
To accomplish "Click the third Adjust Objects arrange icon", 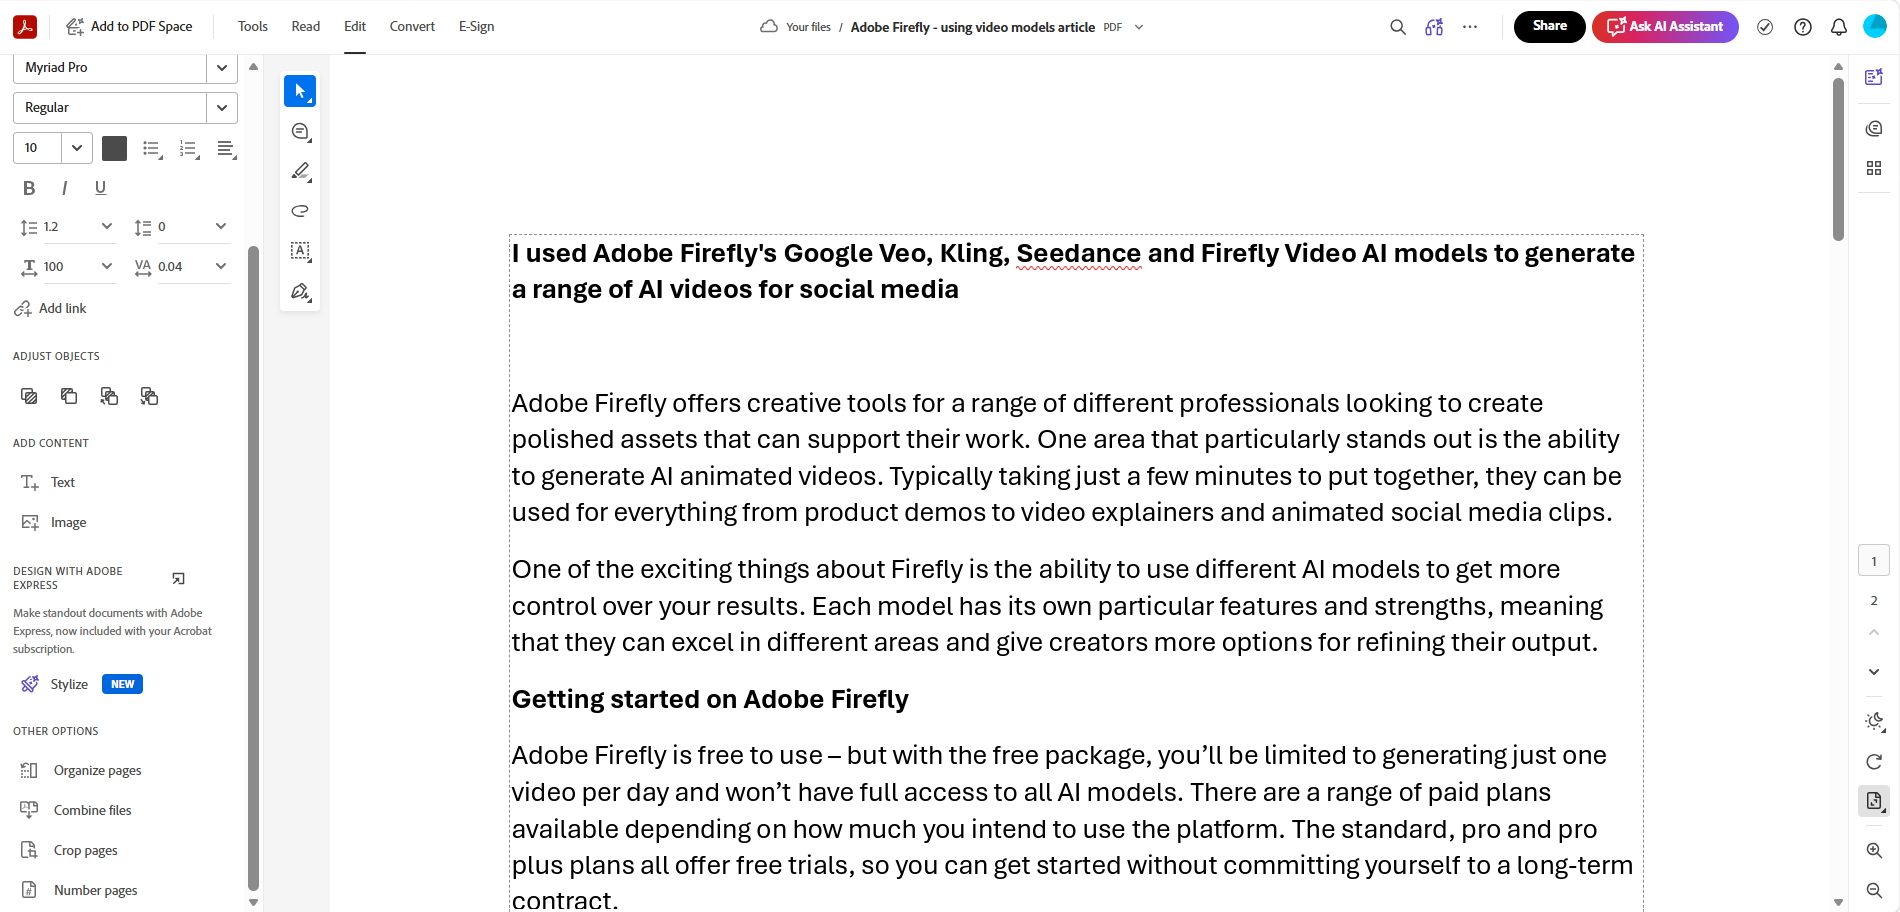I will [109, 396].
